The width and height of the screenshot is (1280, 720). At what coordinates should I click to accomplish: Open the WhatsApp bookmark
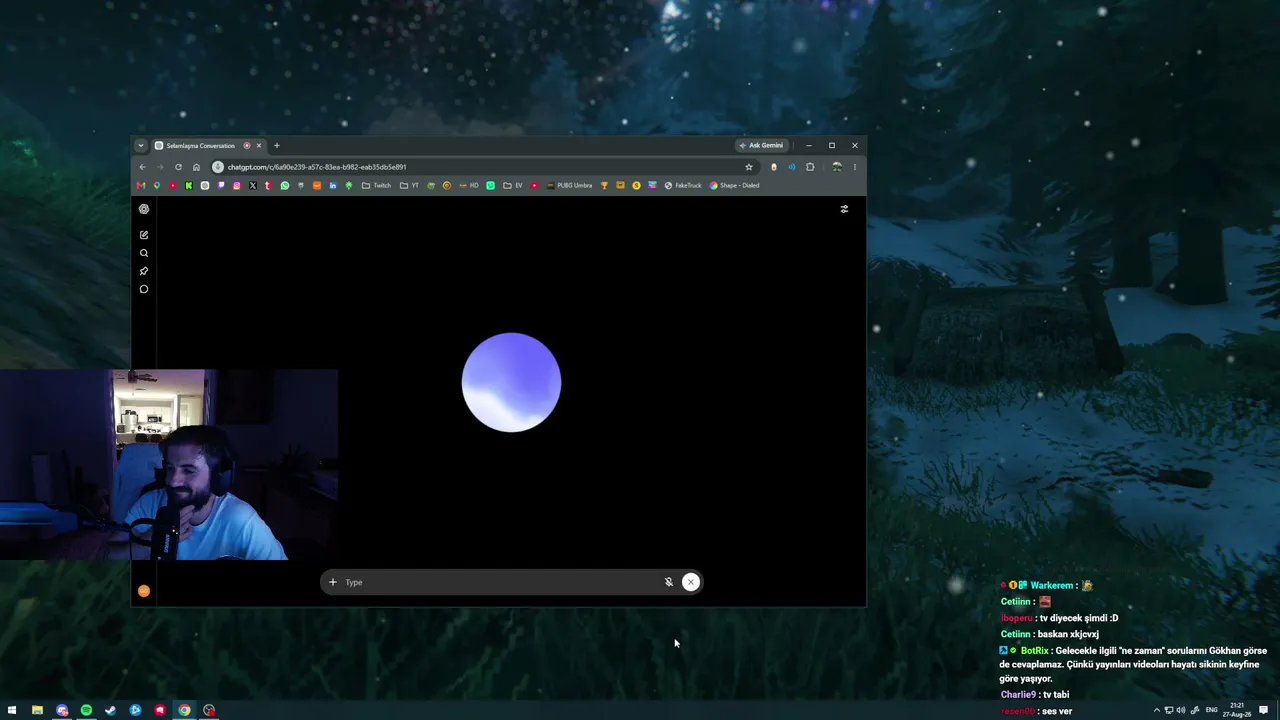(285, 186)
